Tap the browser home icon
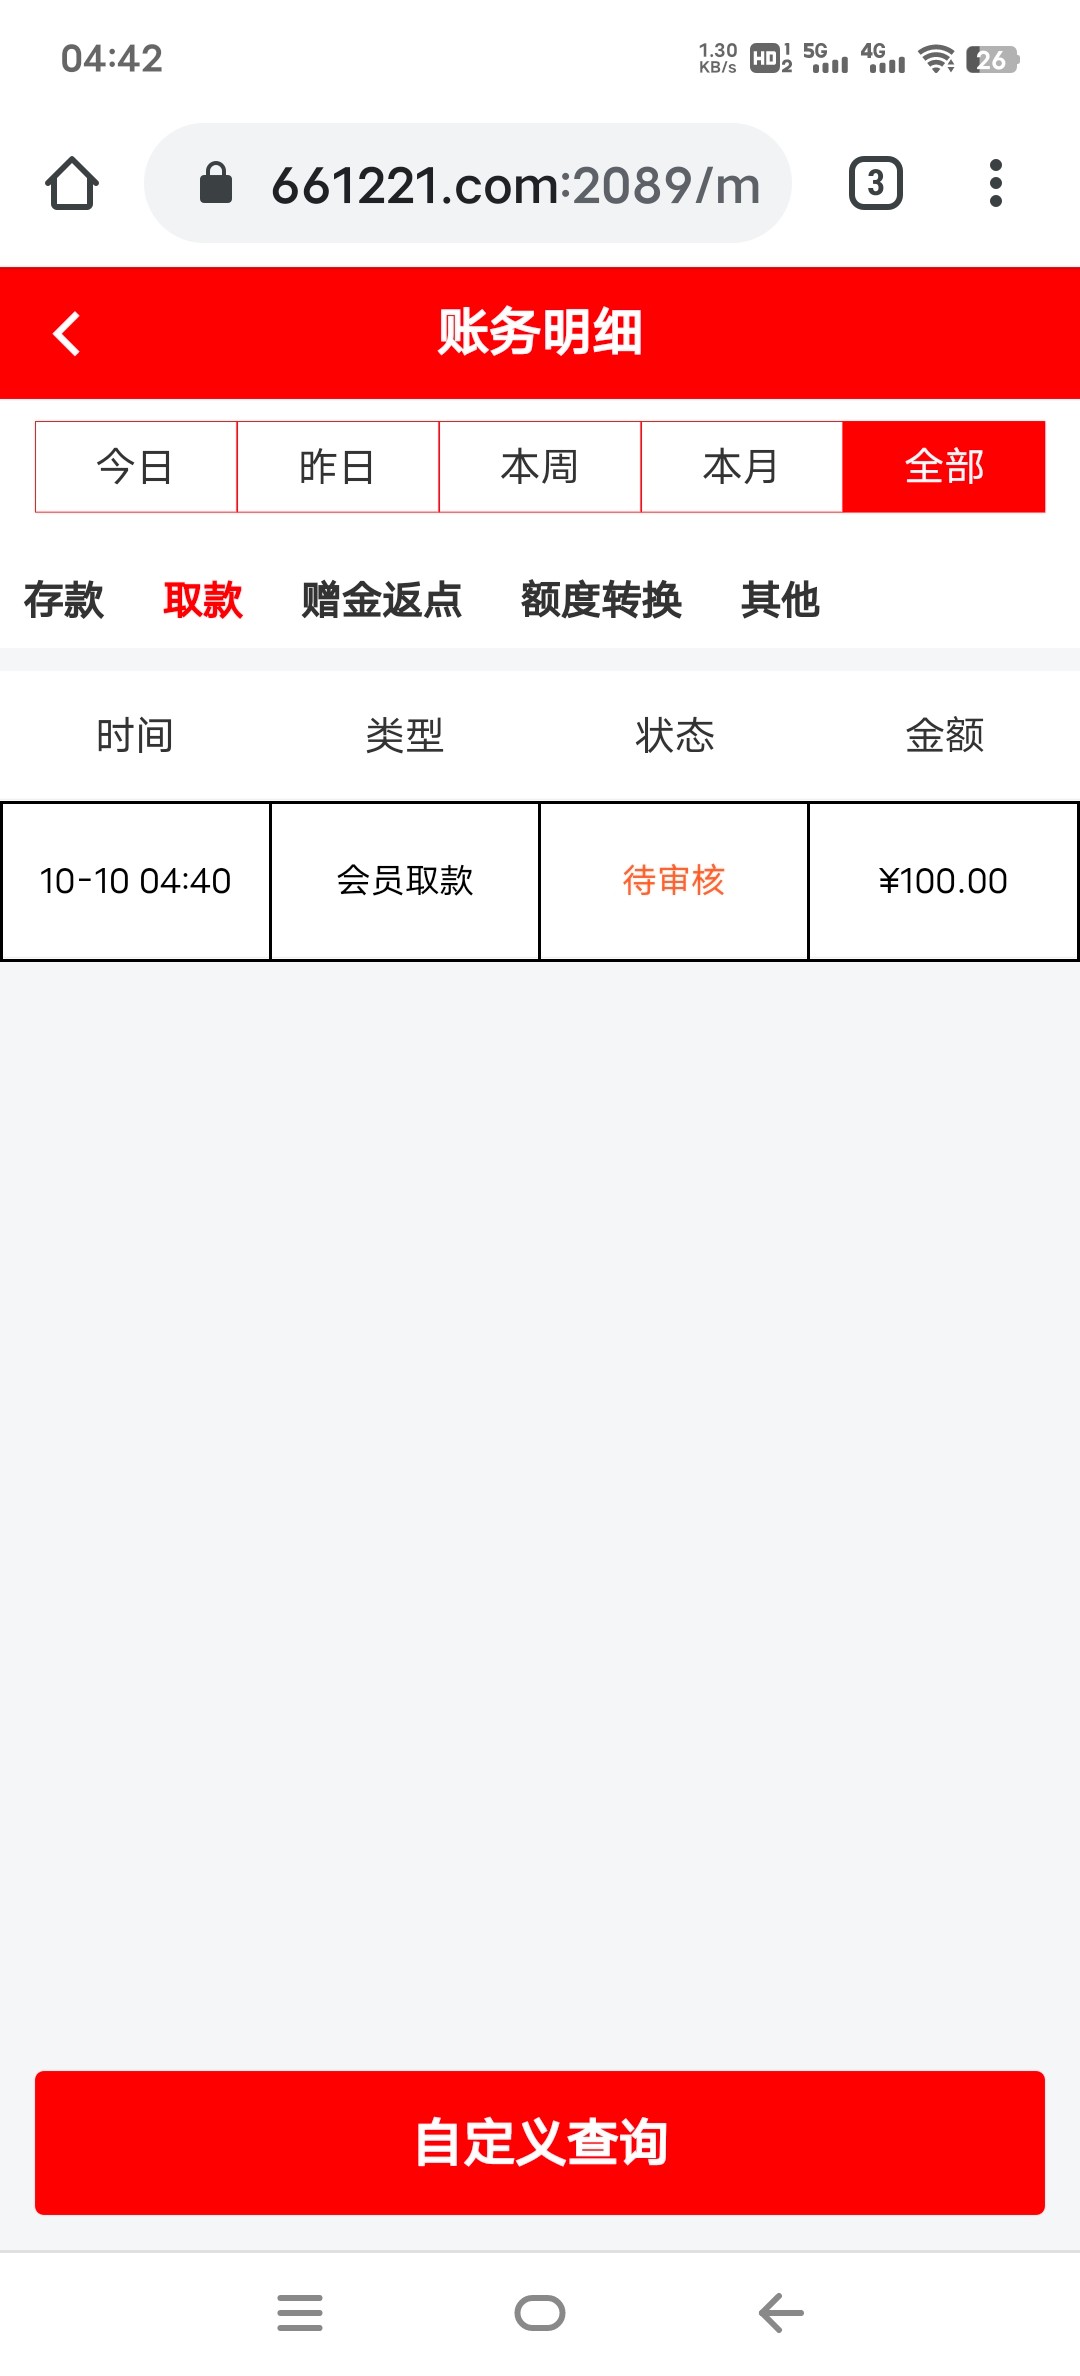Image resolution: width=1080 pixels, height=2376 pixels. [72, 184]
